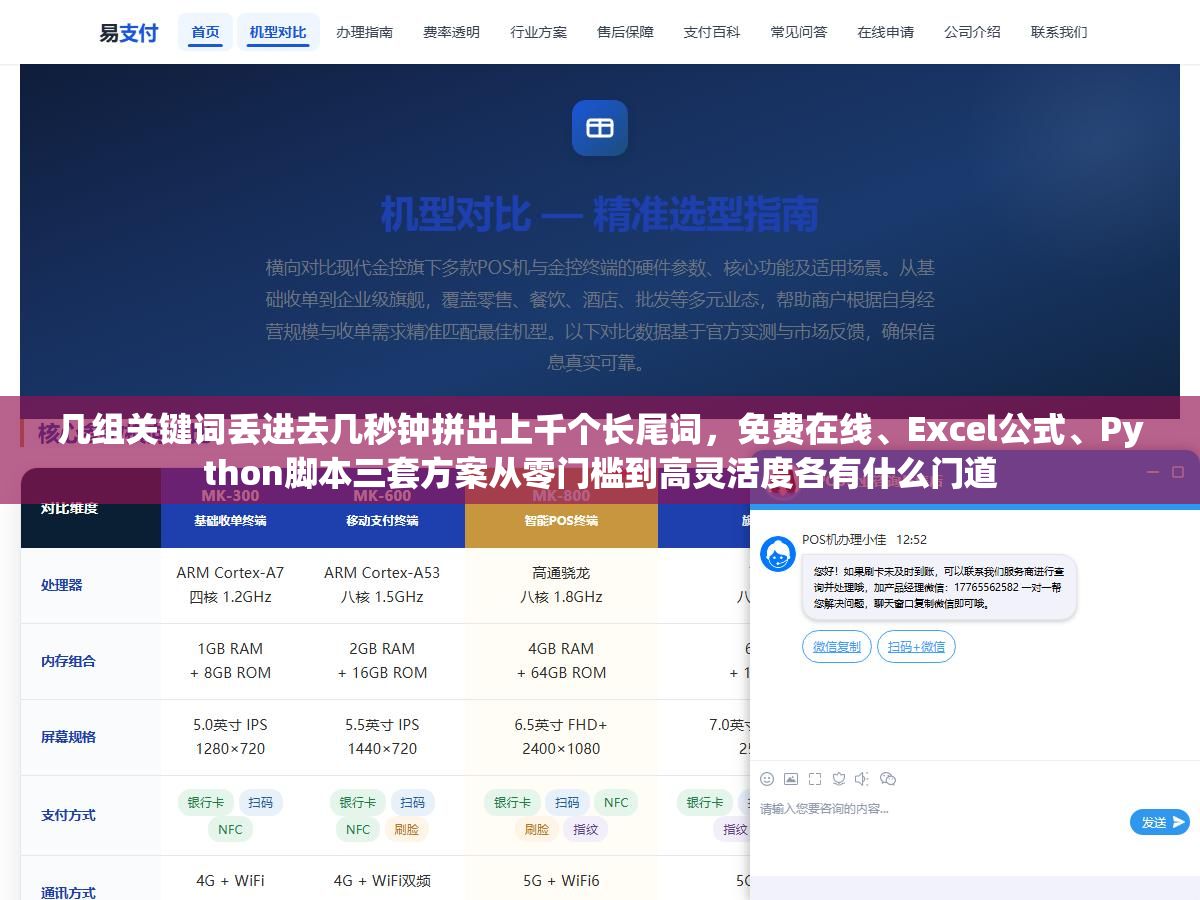Click the 6.5英寸 FHD+ 2400×1080 cell
Screen dimensions: 1200x900
tap(561, 737)
